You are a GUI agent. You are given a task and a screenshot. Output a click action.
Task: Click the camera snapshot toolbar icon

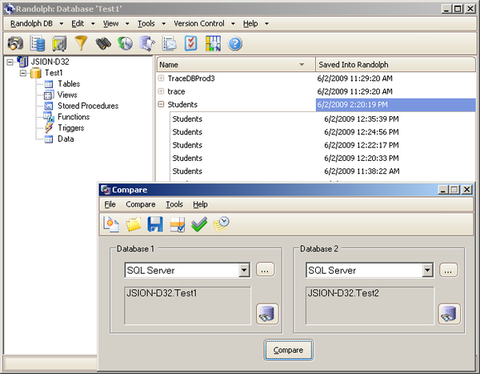pyautogui.click(x=15, y=43)
